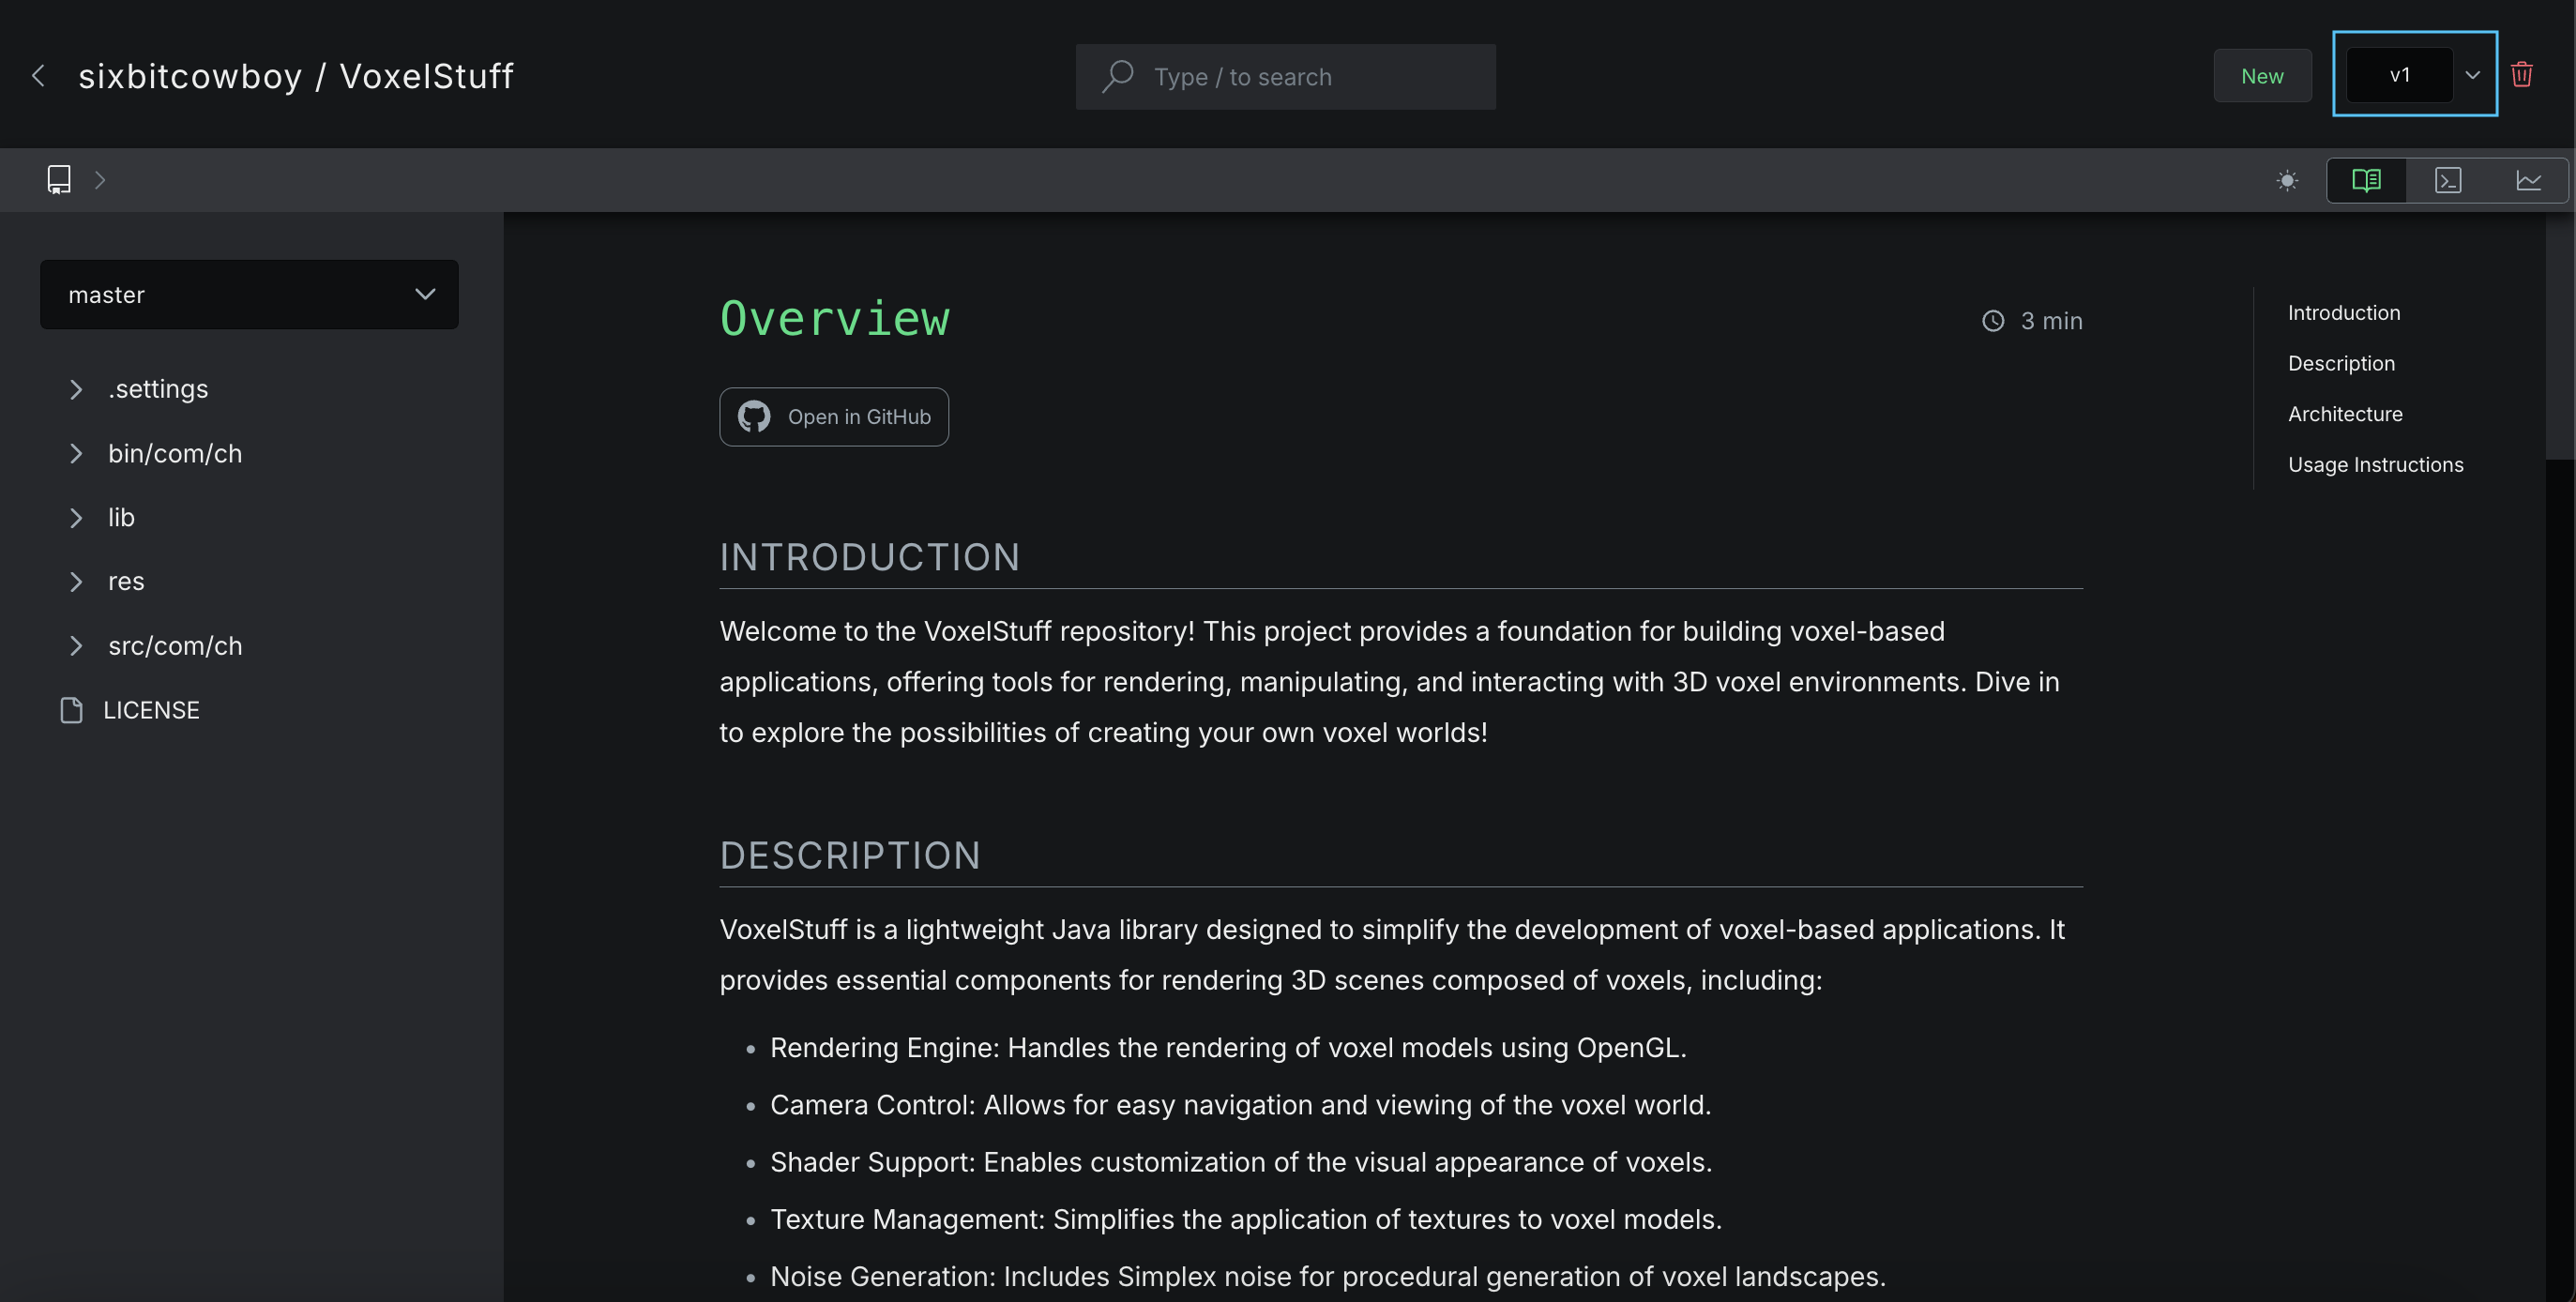The width and height of the screenshot is (2576, 1302).
Task: Go back using the left arrow
Action: click(38, 76)
